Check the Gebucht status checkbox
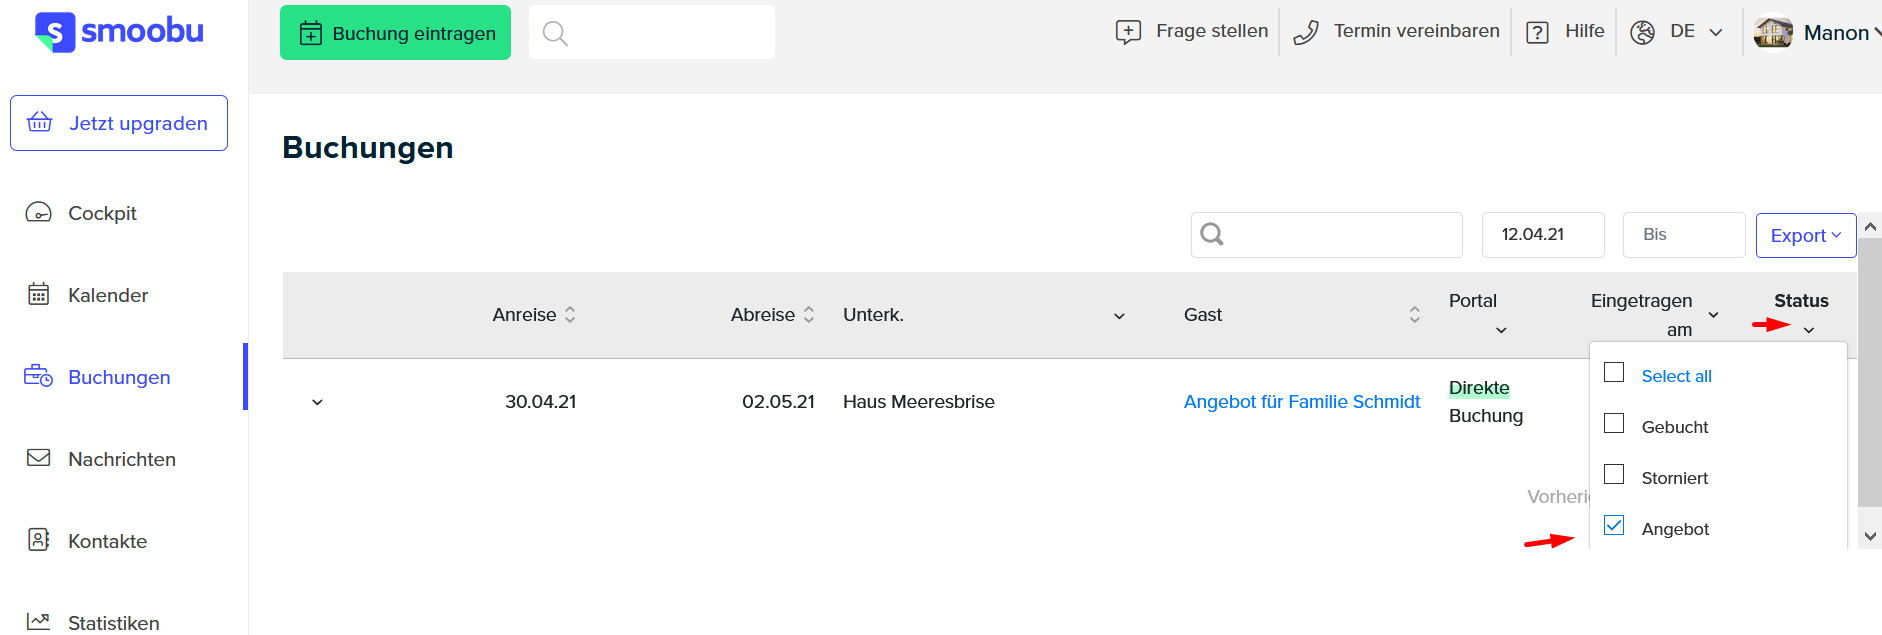1882x635 pixels. (1614, 423)
